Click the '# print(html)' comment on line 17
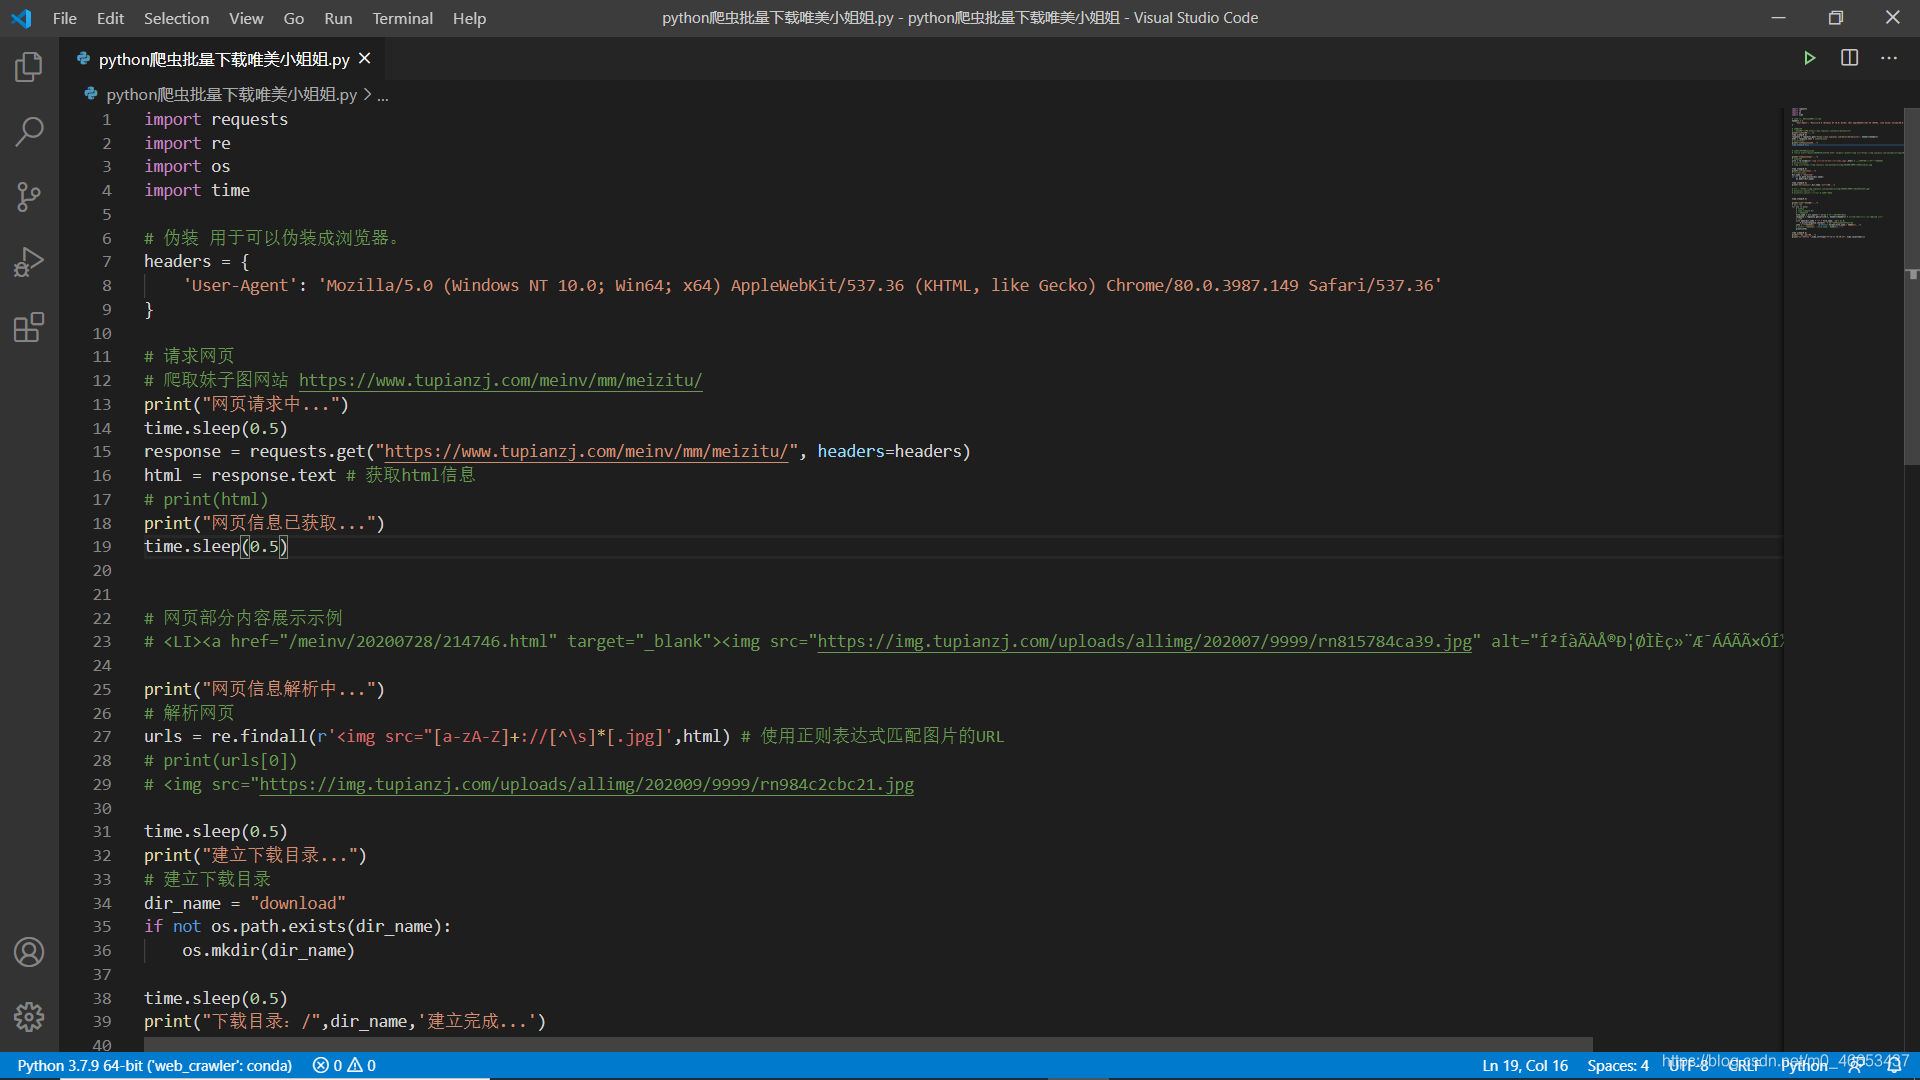 tap(206, 499)
